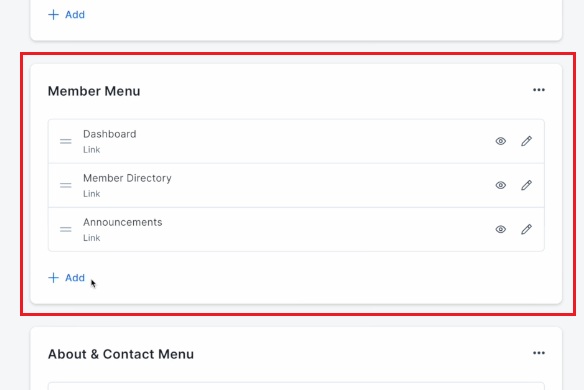This screenshot has width=584, height=390.
Task: Select the Announcements menu item title
Action: 123,222
